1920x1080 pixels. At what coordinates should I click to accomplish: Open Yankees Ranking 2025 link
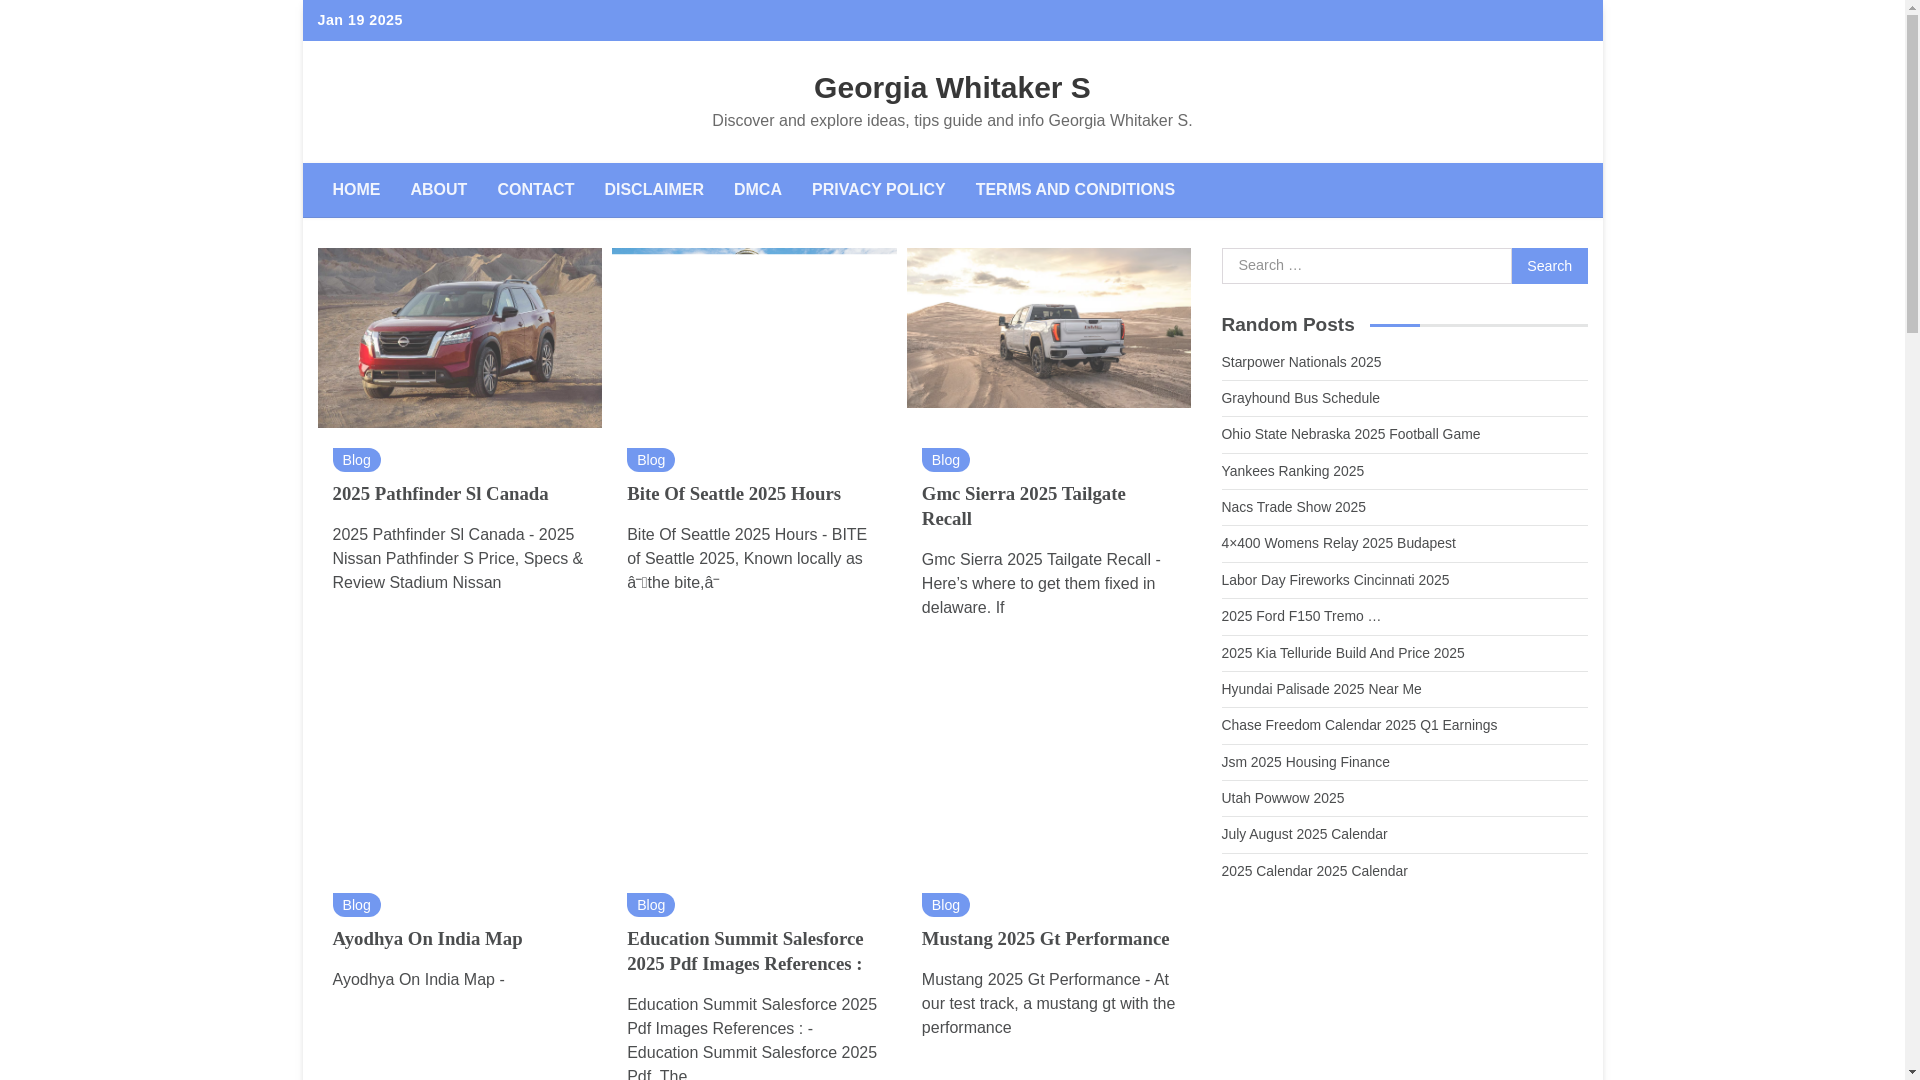tap(1292, 471)
